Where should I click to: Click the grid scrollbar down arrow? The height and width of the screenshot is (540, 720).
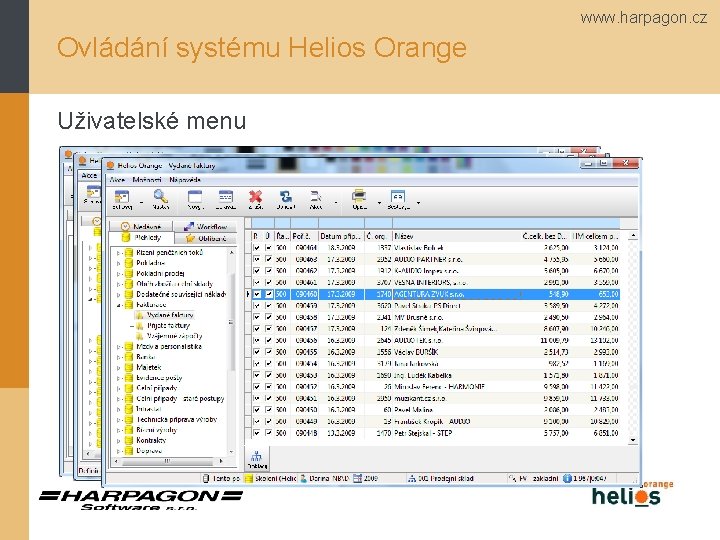633,440
